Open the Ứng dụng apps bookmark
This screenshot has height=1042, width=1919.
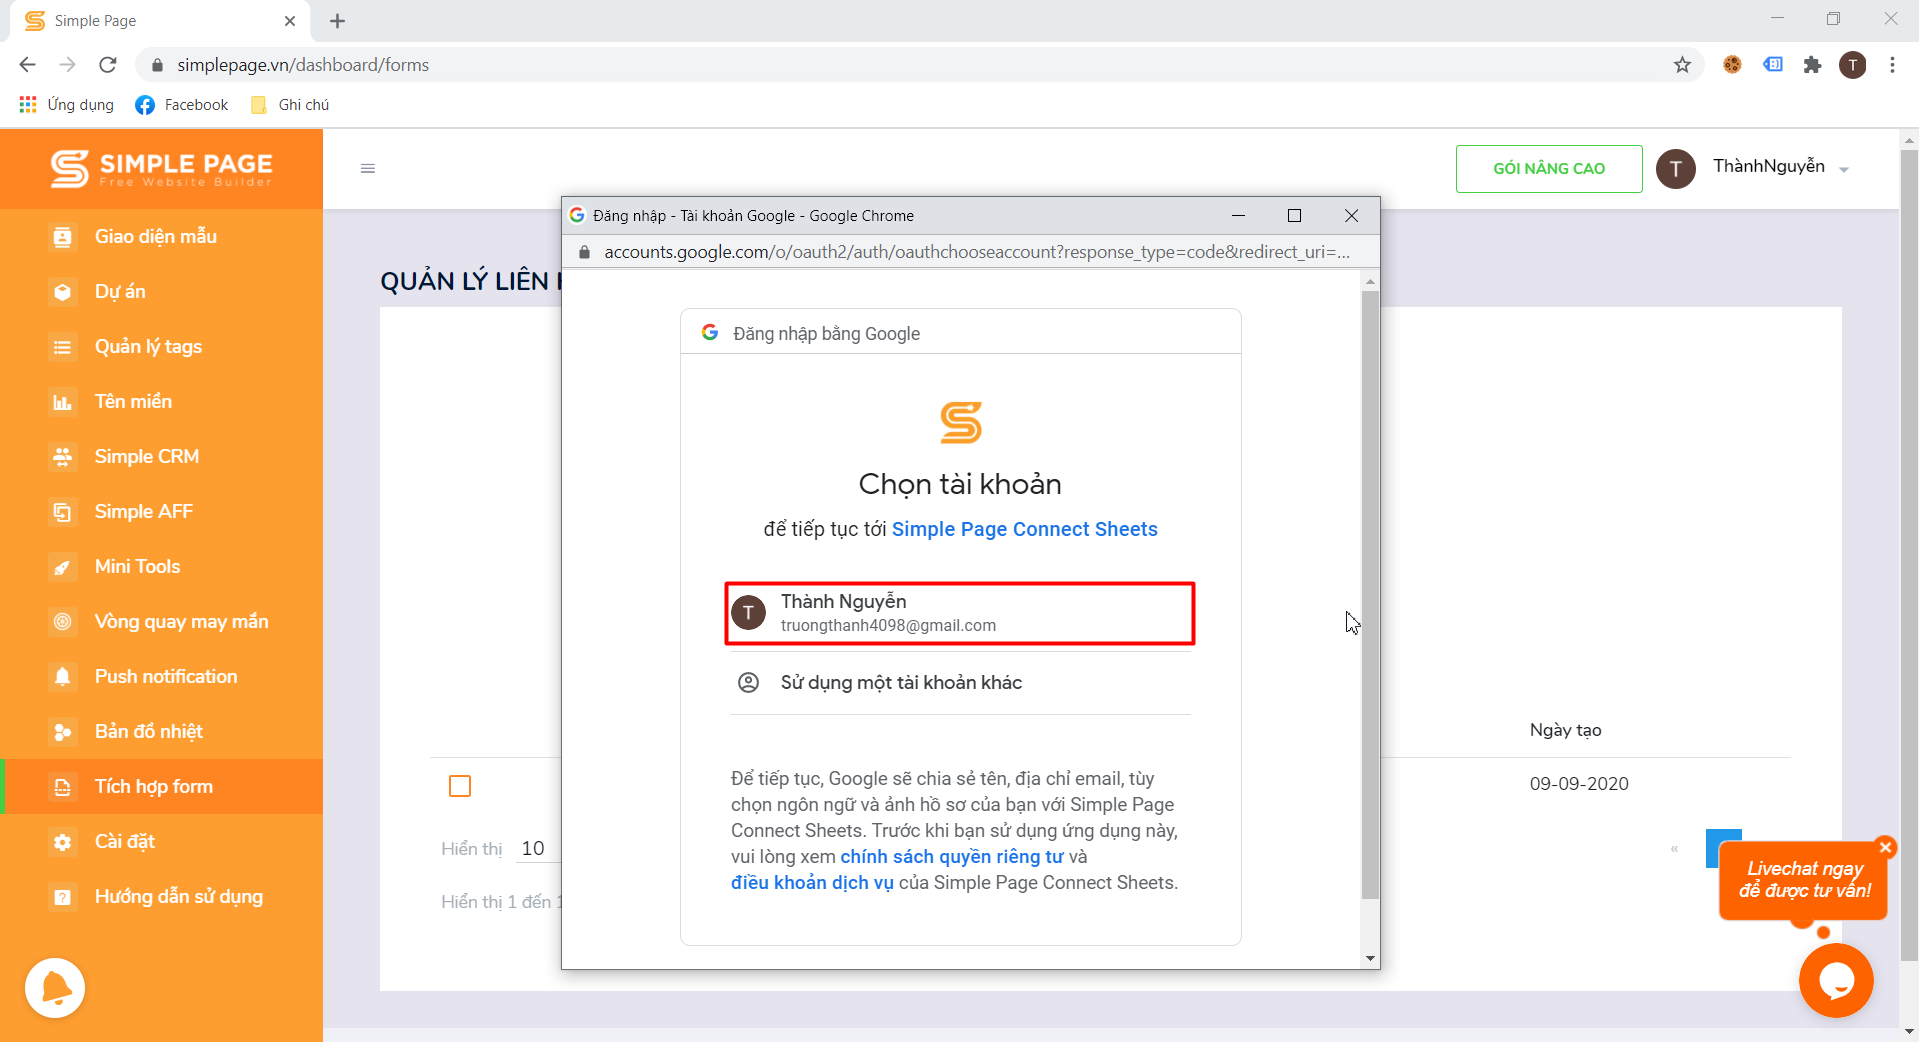coord(67,105)
